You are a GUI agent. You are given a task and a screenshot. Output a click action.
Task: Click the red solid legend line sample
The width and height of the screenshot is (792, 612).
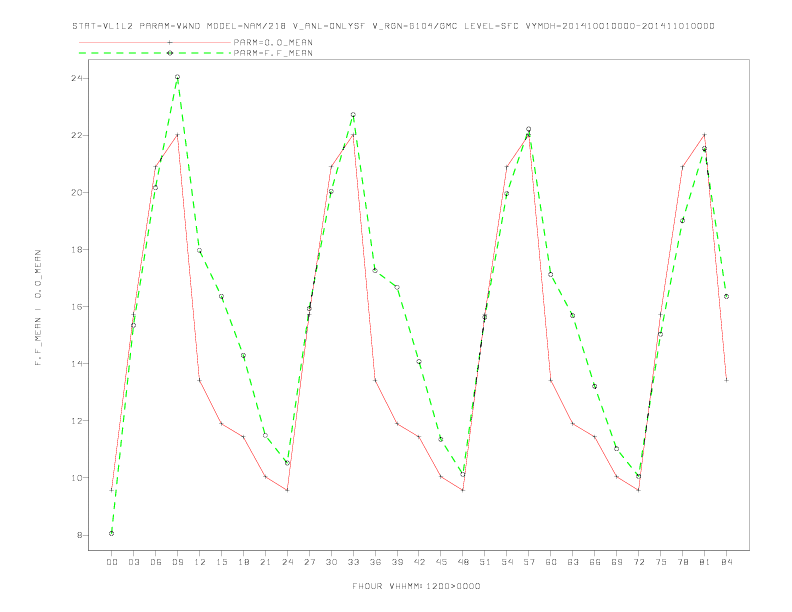155,42
